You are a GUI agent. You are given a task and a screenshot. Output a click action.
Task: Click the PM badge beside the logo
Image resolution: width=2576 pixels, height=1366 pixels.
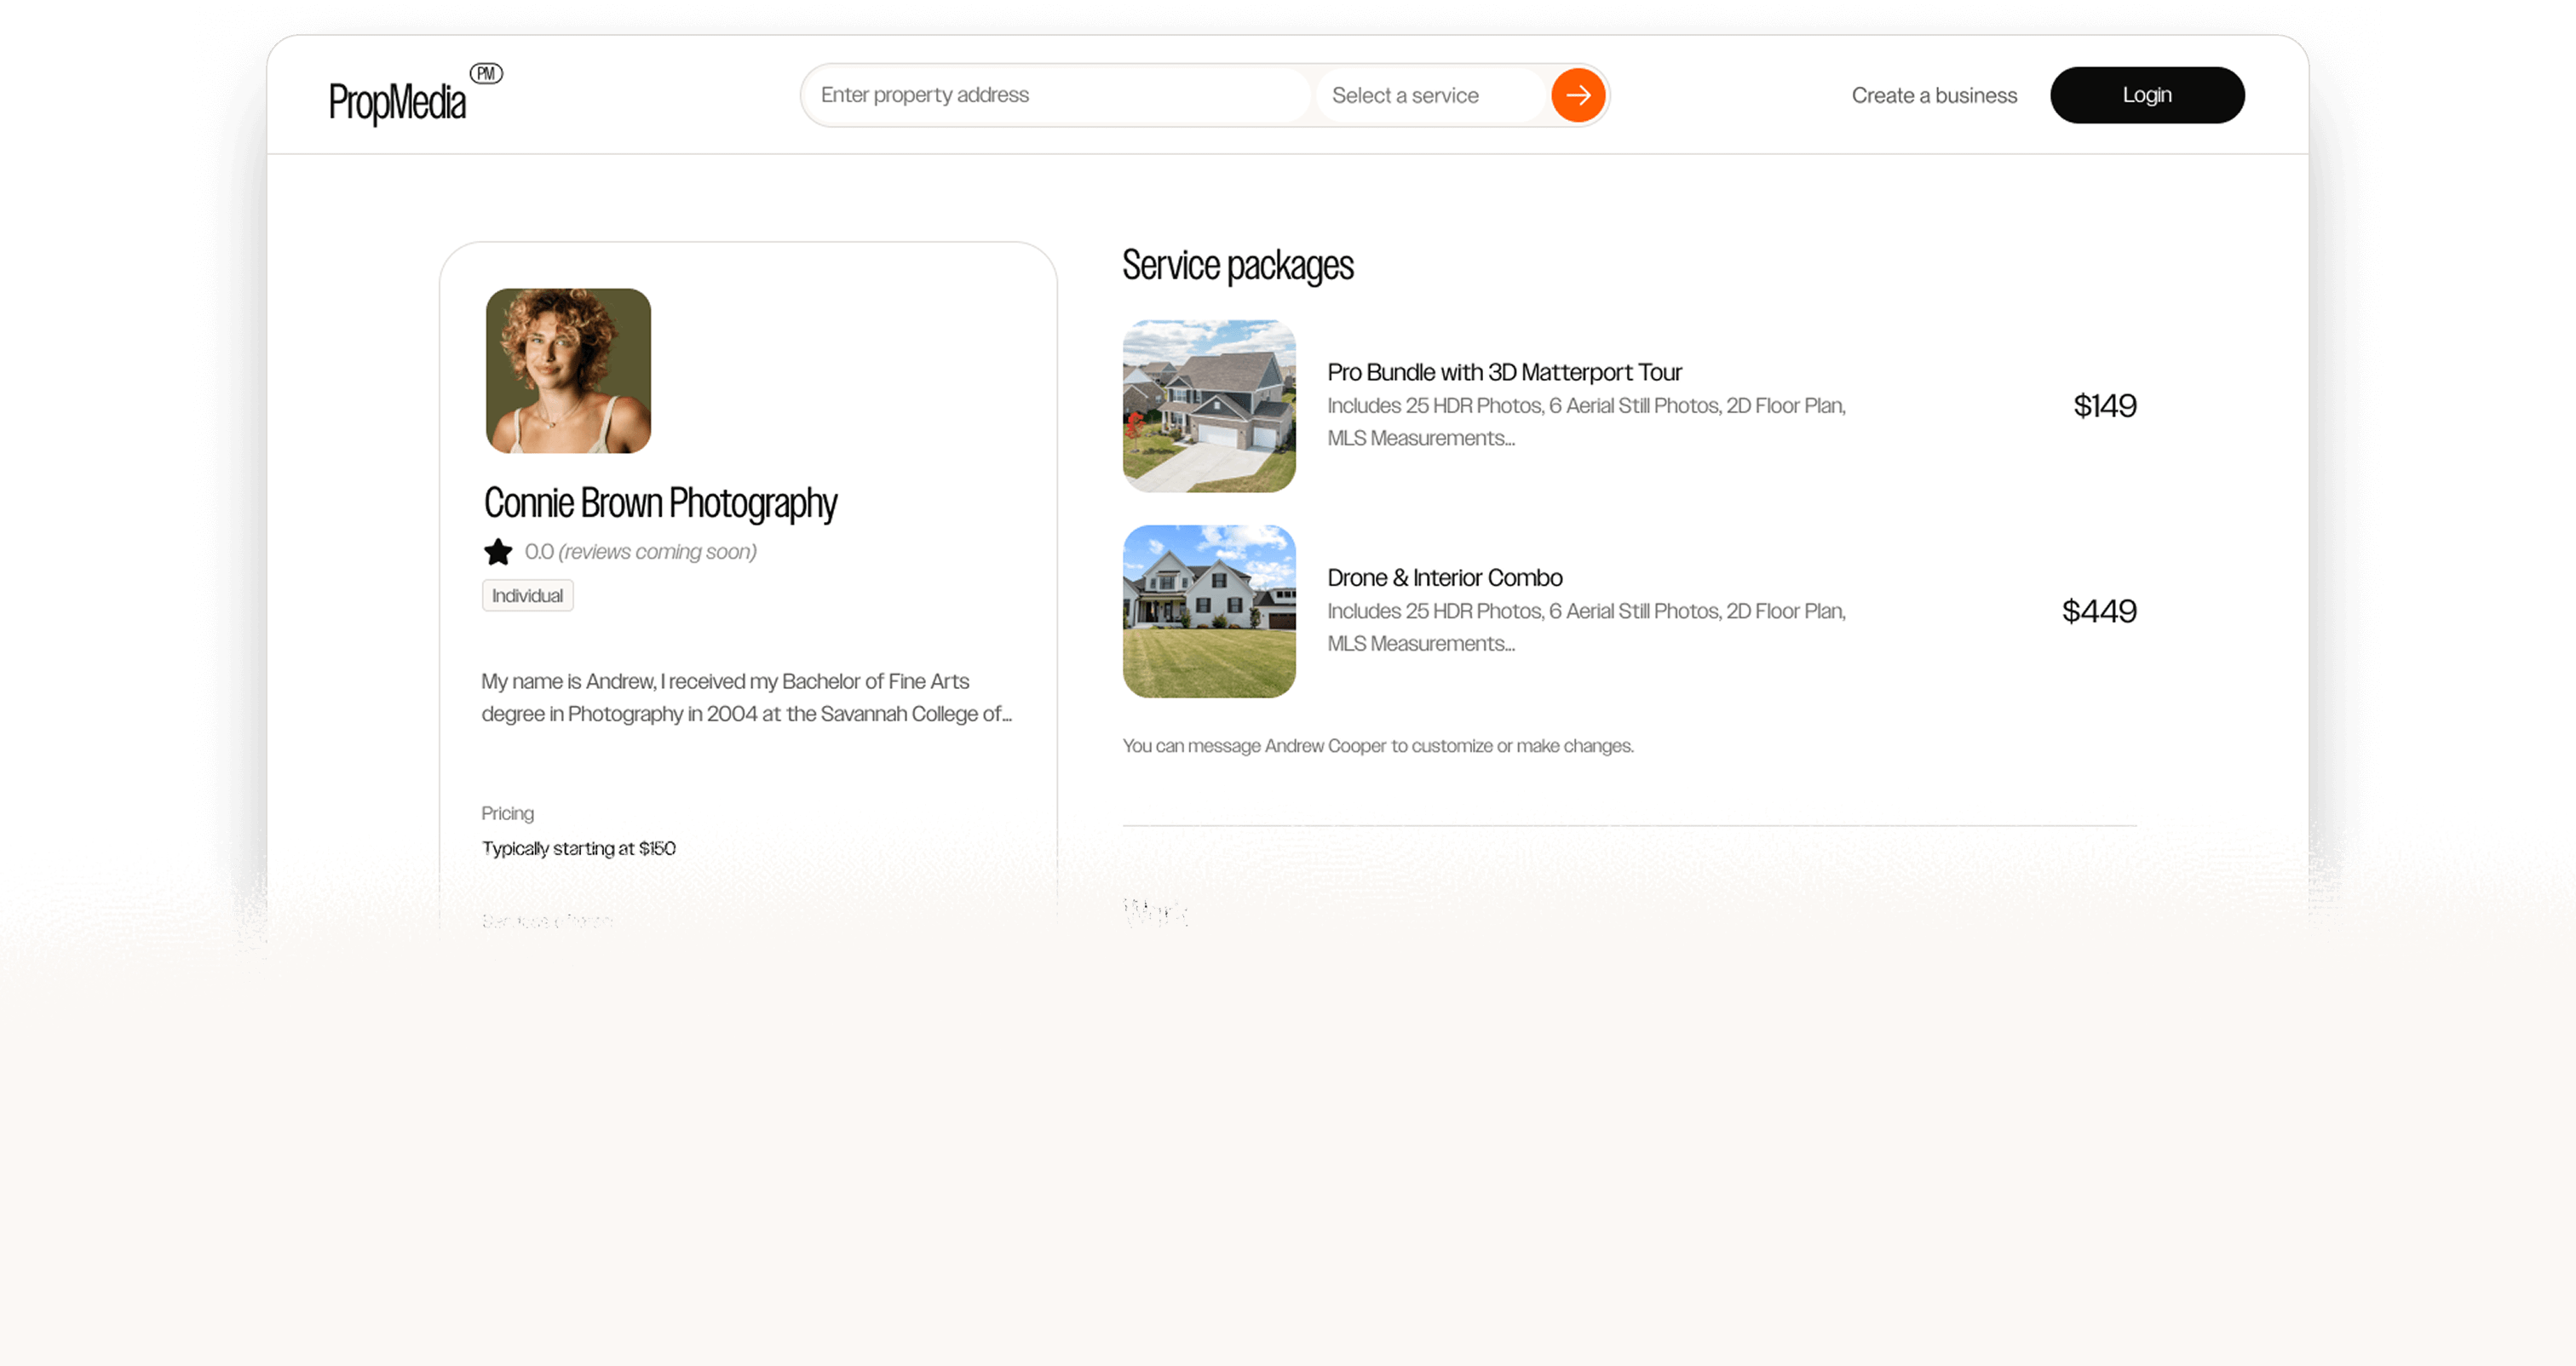(x=486, y=73)
